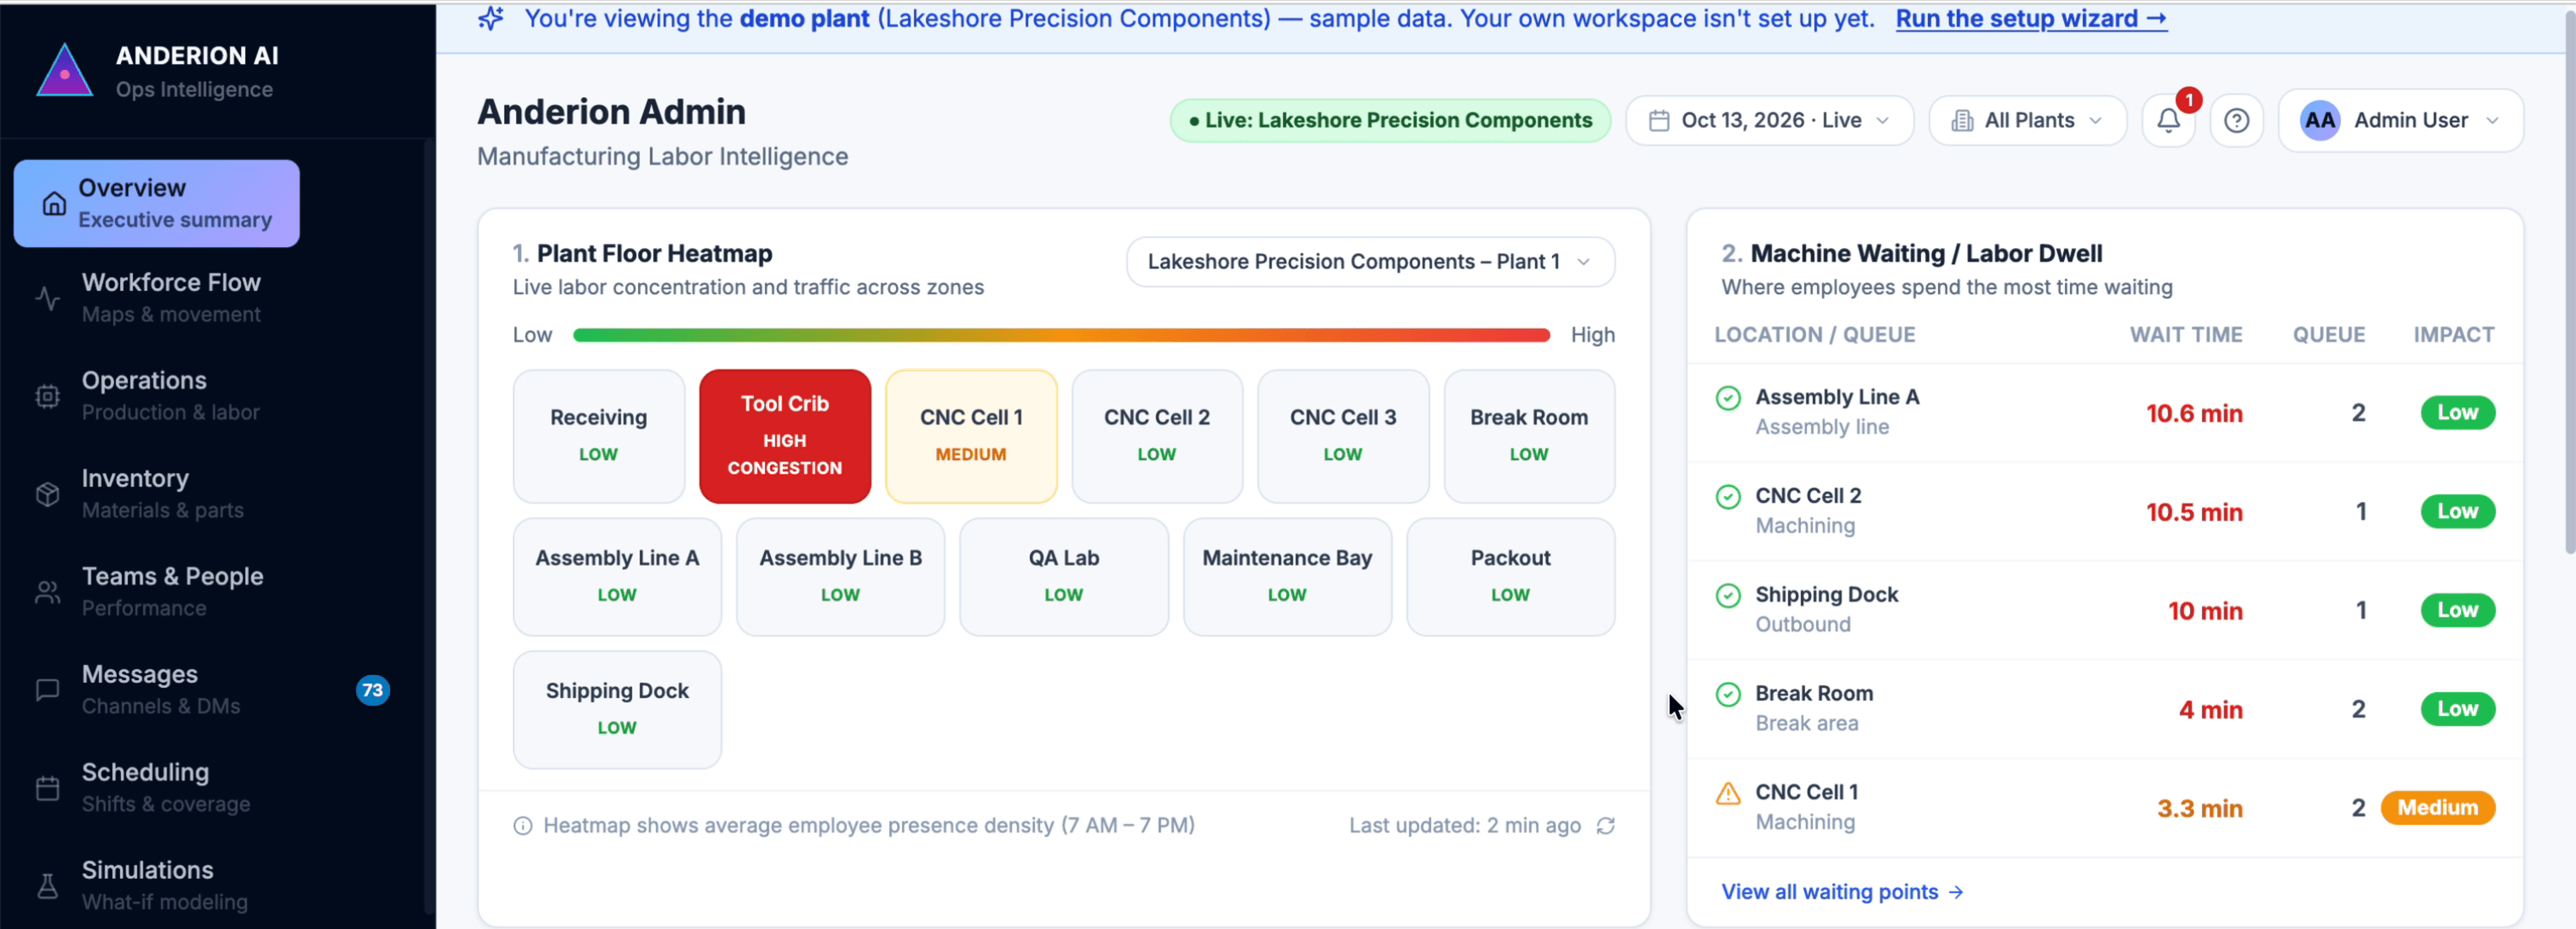Select the Receiving zone tile
The image size is (2576, 929).
coord(598,436)
